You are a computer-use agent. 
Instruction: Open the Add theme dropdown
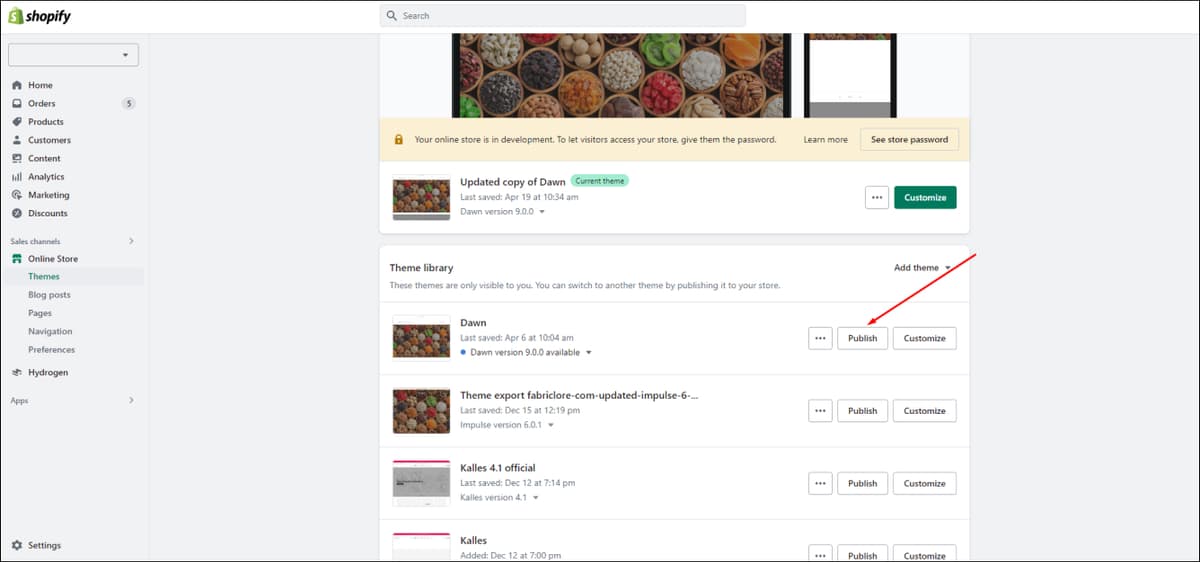pyautogui.click(x=923, y=268)
